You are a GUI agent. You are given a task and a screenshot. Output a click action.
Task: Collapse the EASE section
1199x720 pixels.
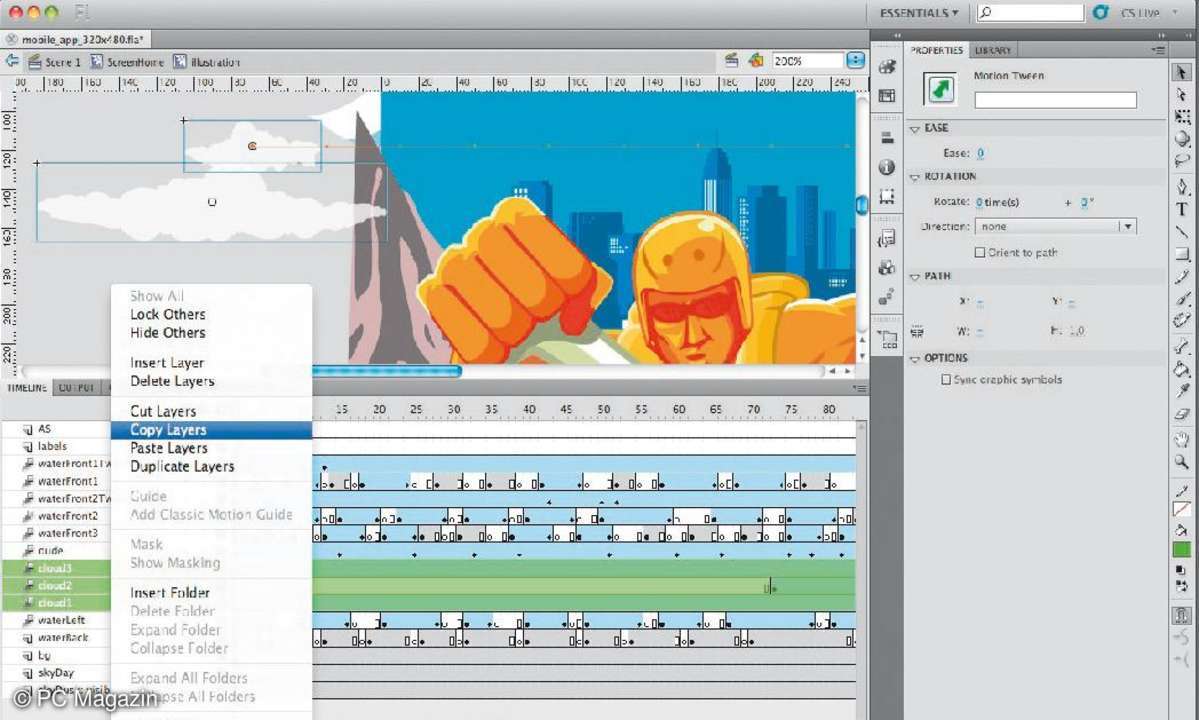(915, 128)
